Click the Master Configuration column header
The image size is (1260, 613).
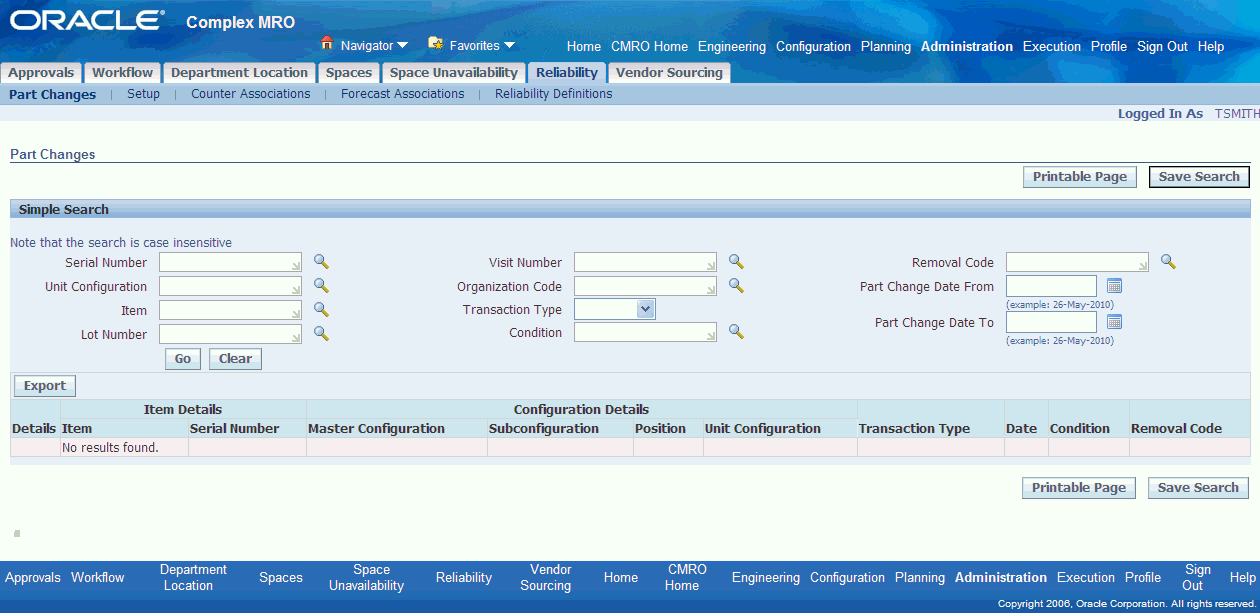[376, 428]
